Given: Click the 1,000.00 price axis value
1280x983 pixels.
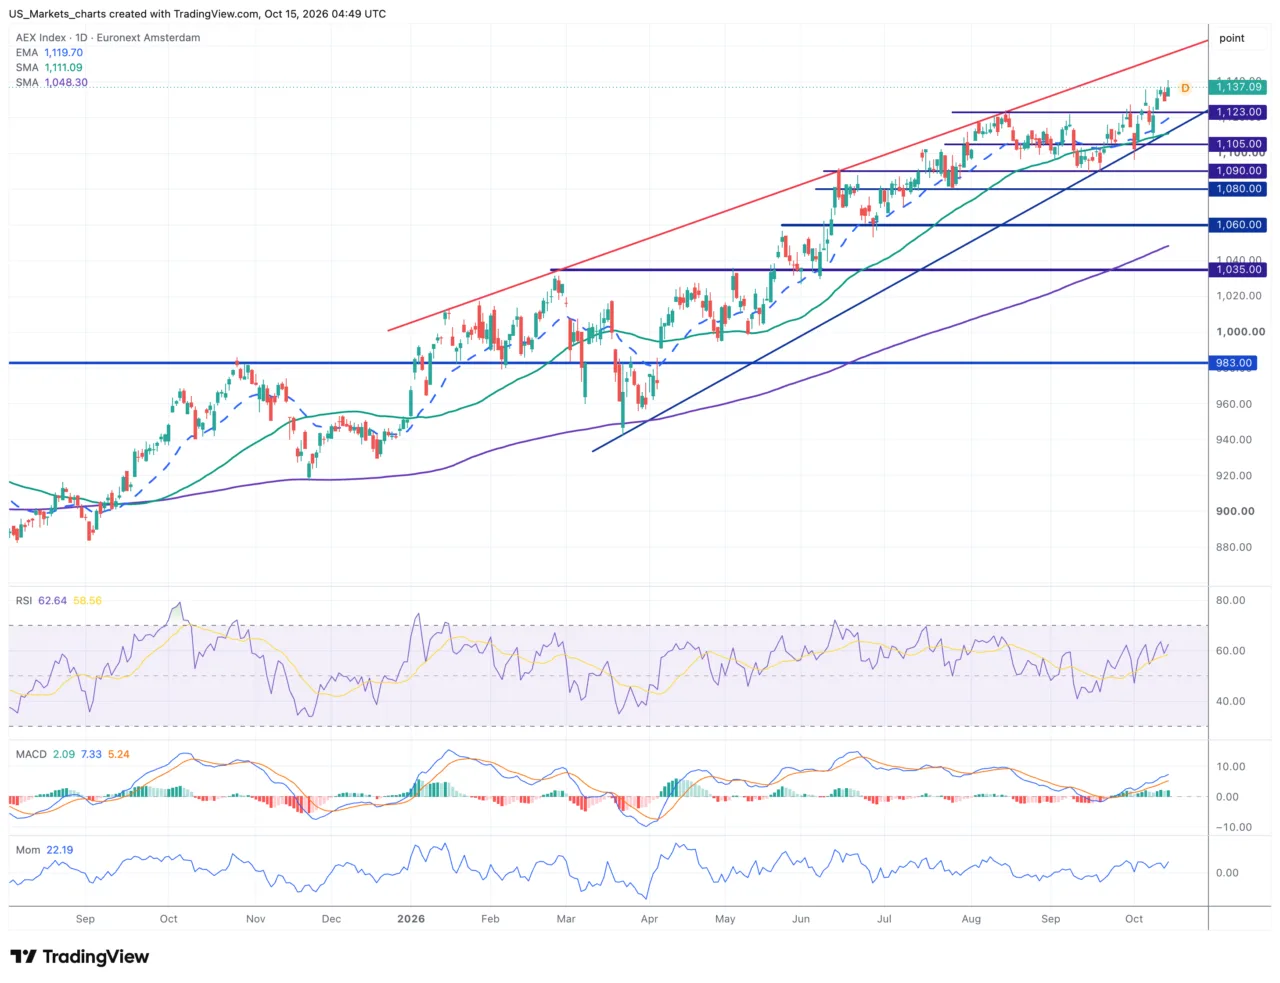Looking at the screenshot, I should coord(1240,332).
